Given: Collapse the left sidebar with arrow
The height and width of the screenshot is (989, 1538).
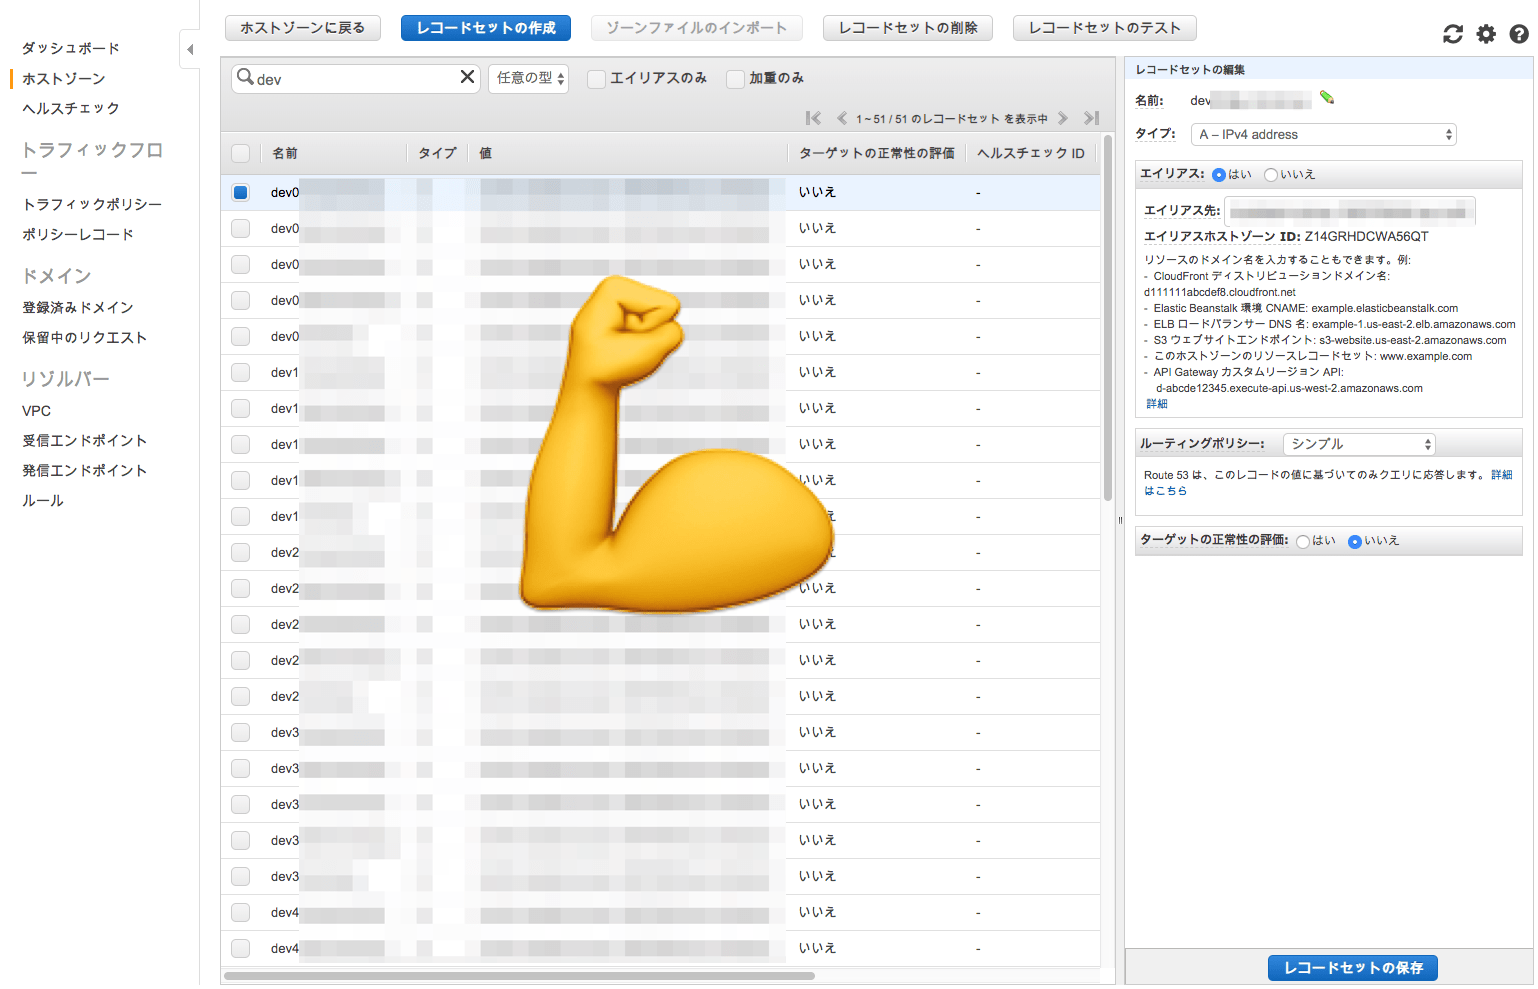Looking at the screenshot, I should [190, 49].
